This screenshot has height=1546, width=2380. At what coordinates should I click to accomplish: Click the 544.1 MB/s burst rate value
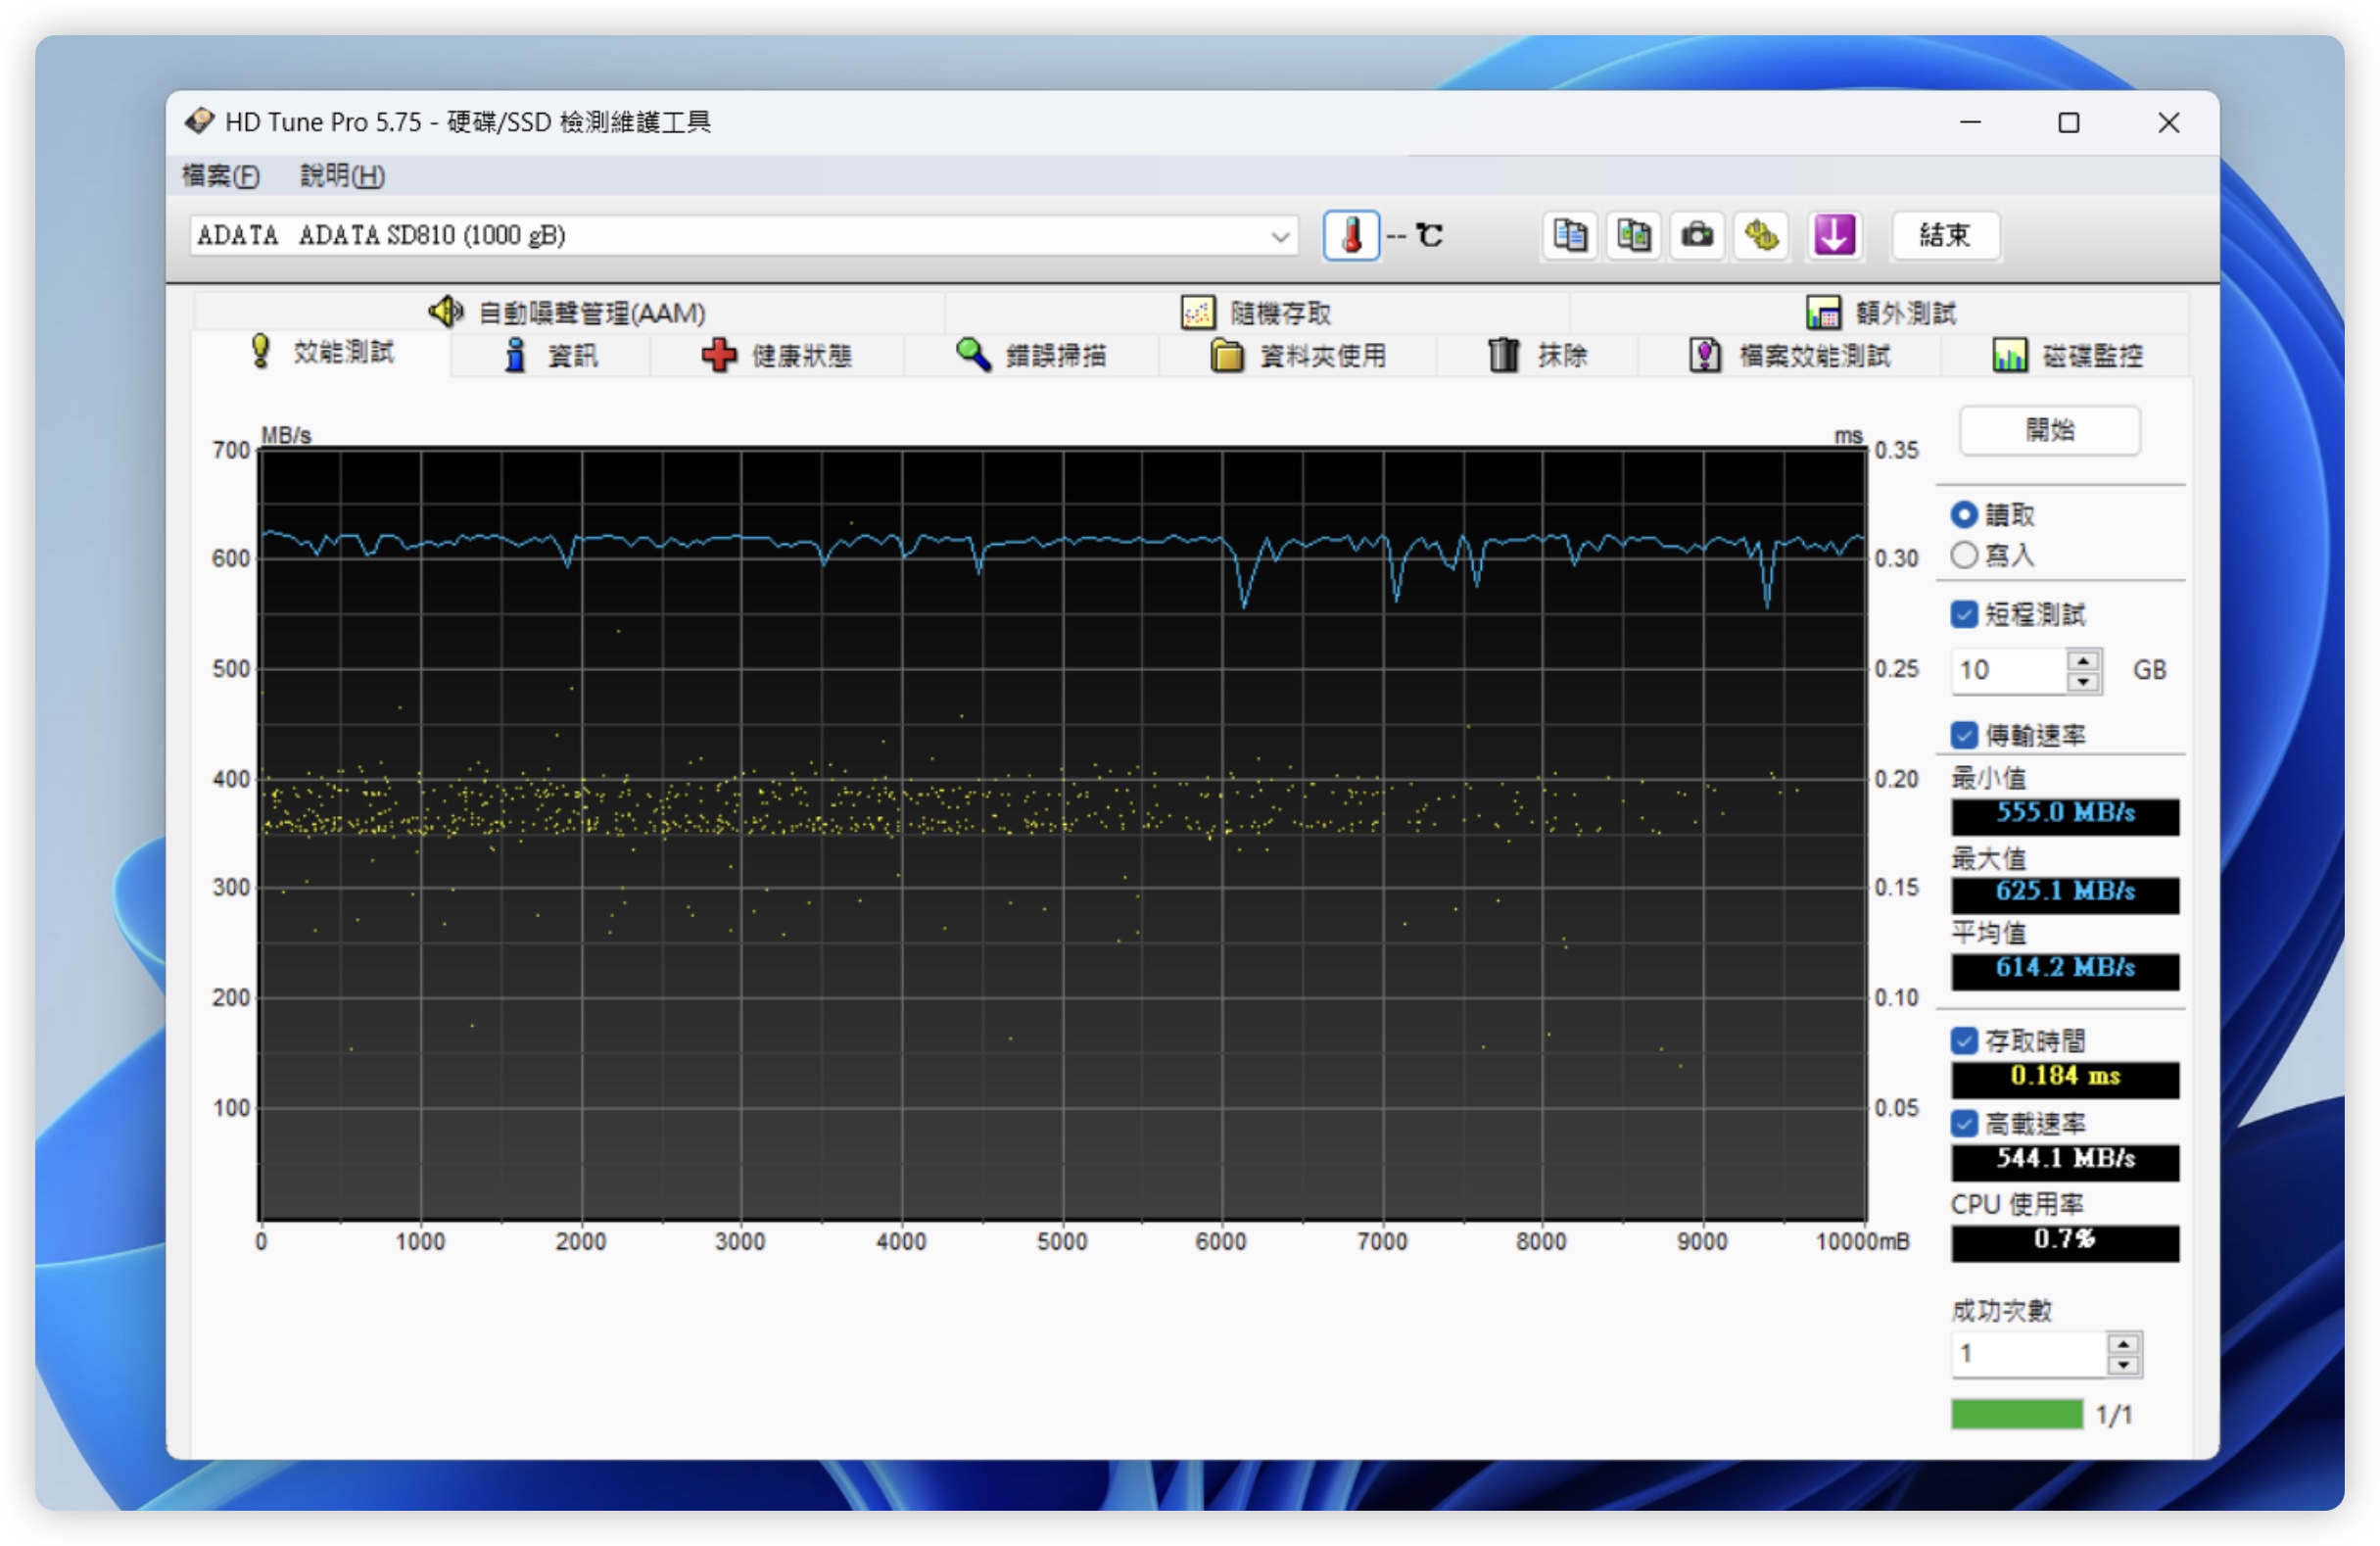[x=2064, y=1161]
